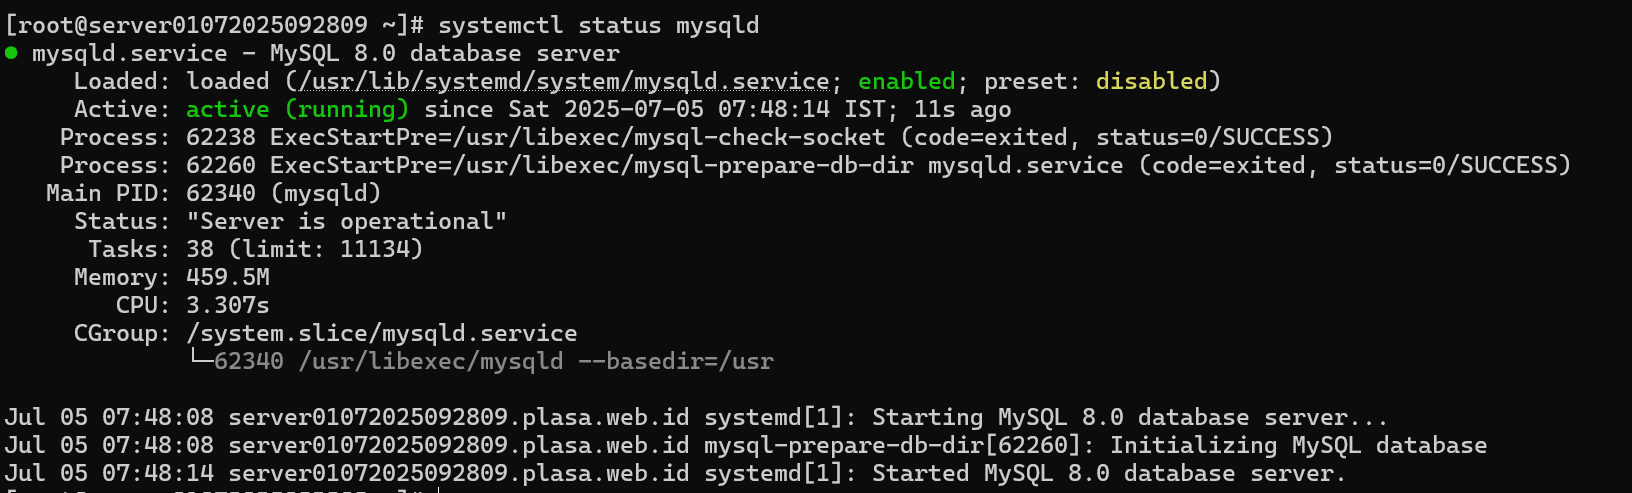Click the /system.slice/mysqld.service CGroup path
Viewport: 1632px width, 493px height.
coord(382,333)
